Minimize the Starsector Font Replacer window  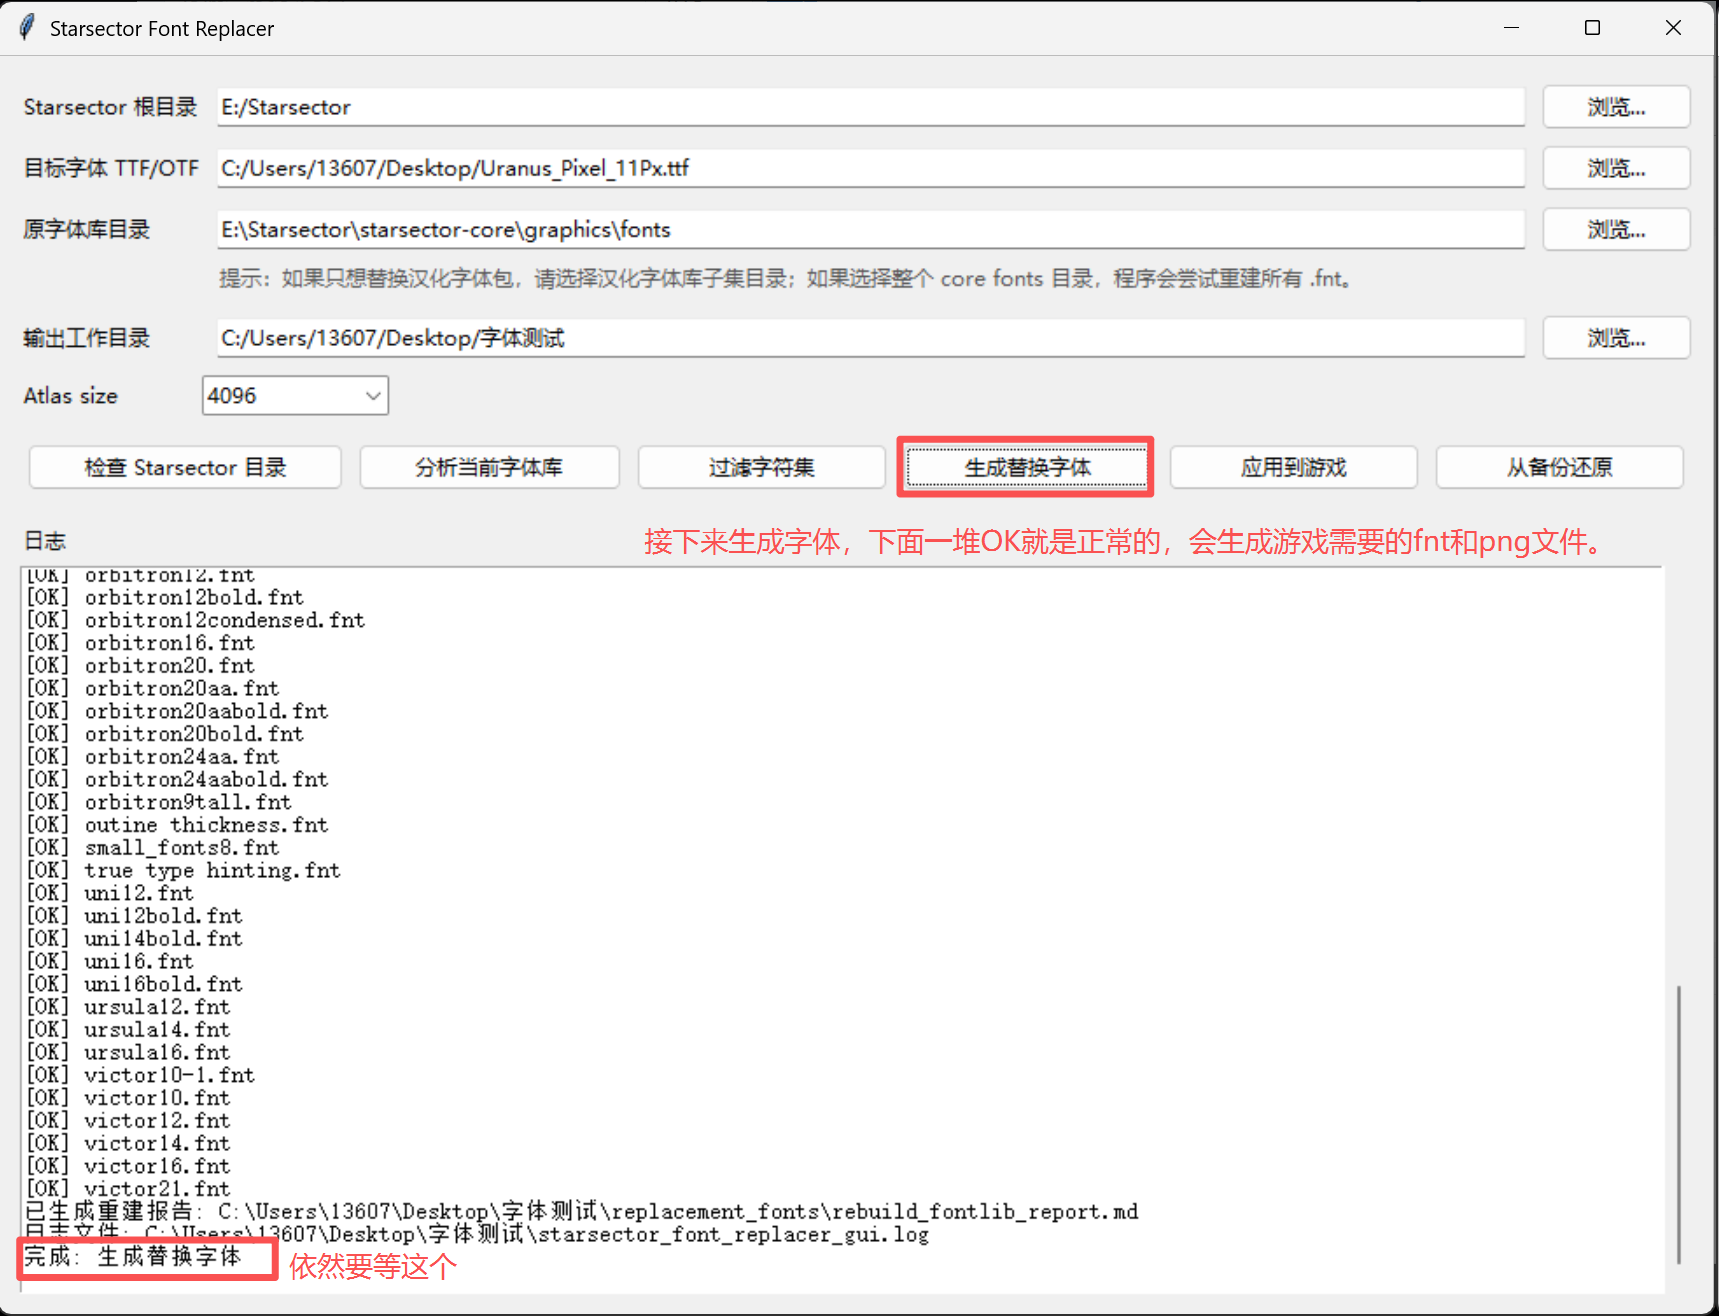1511,28
